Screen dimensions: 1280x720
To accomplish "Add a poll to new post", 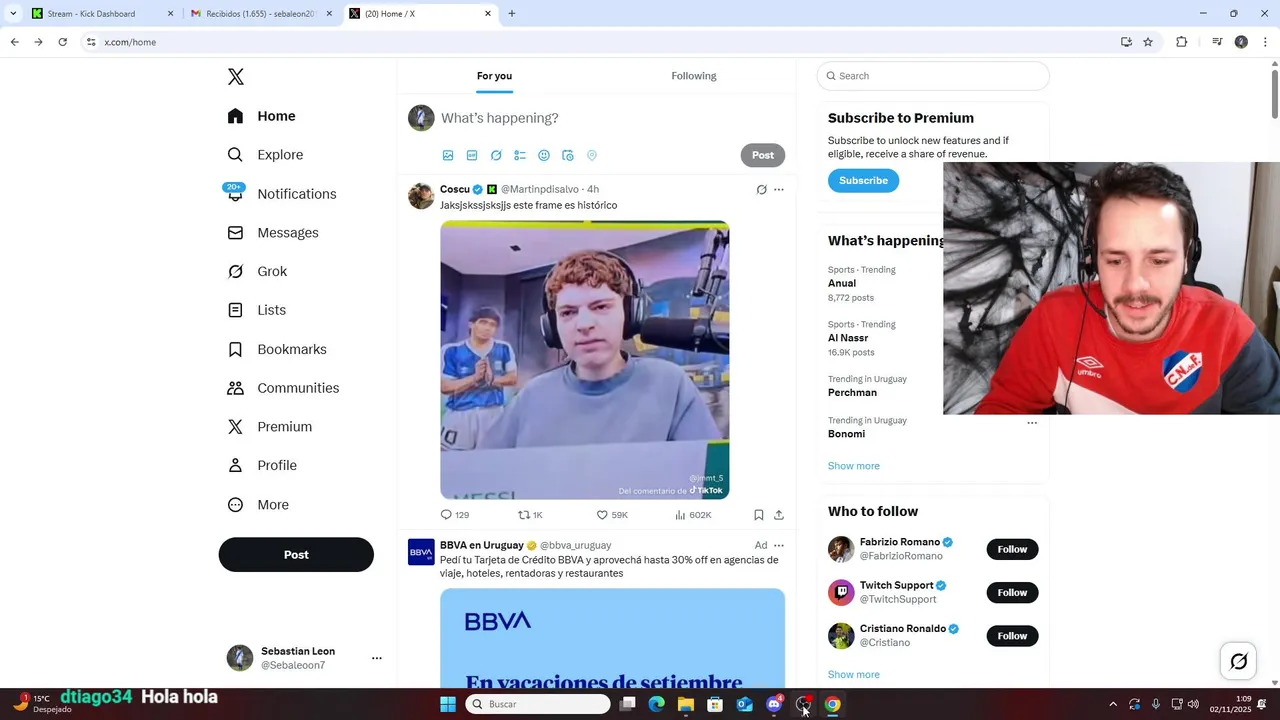I will pyautogui.click(x=520, y=155).
